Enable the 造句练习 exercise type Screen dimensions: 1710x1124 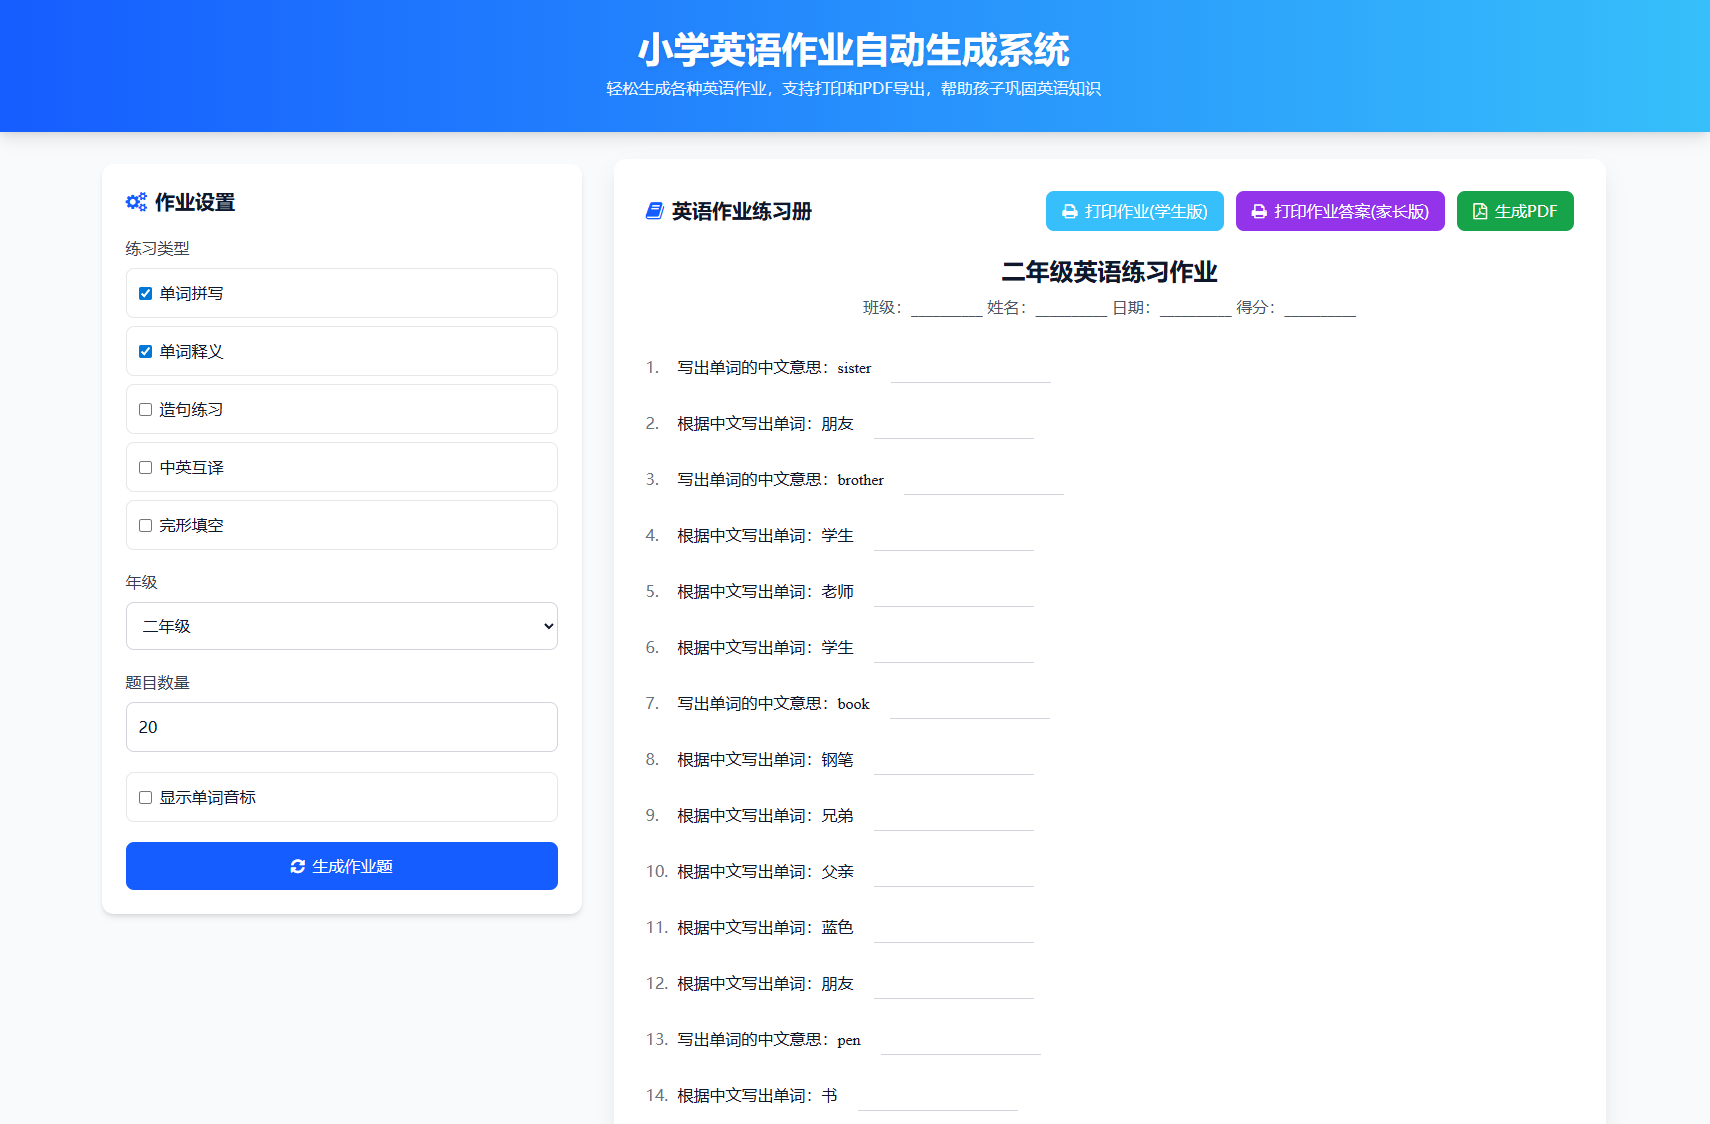144,409
